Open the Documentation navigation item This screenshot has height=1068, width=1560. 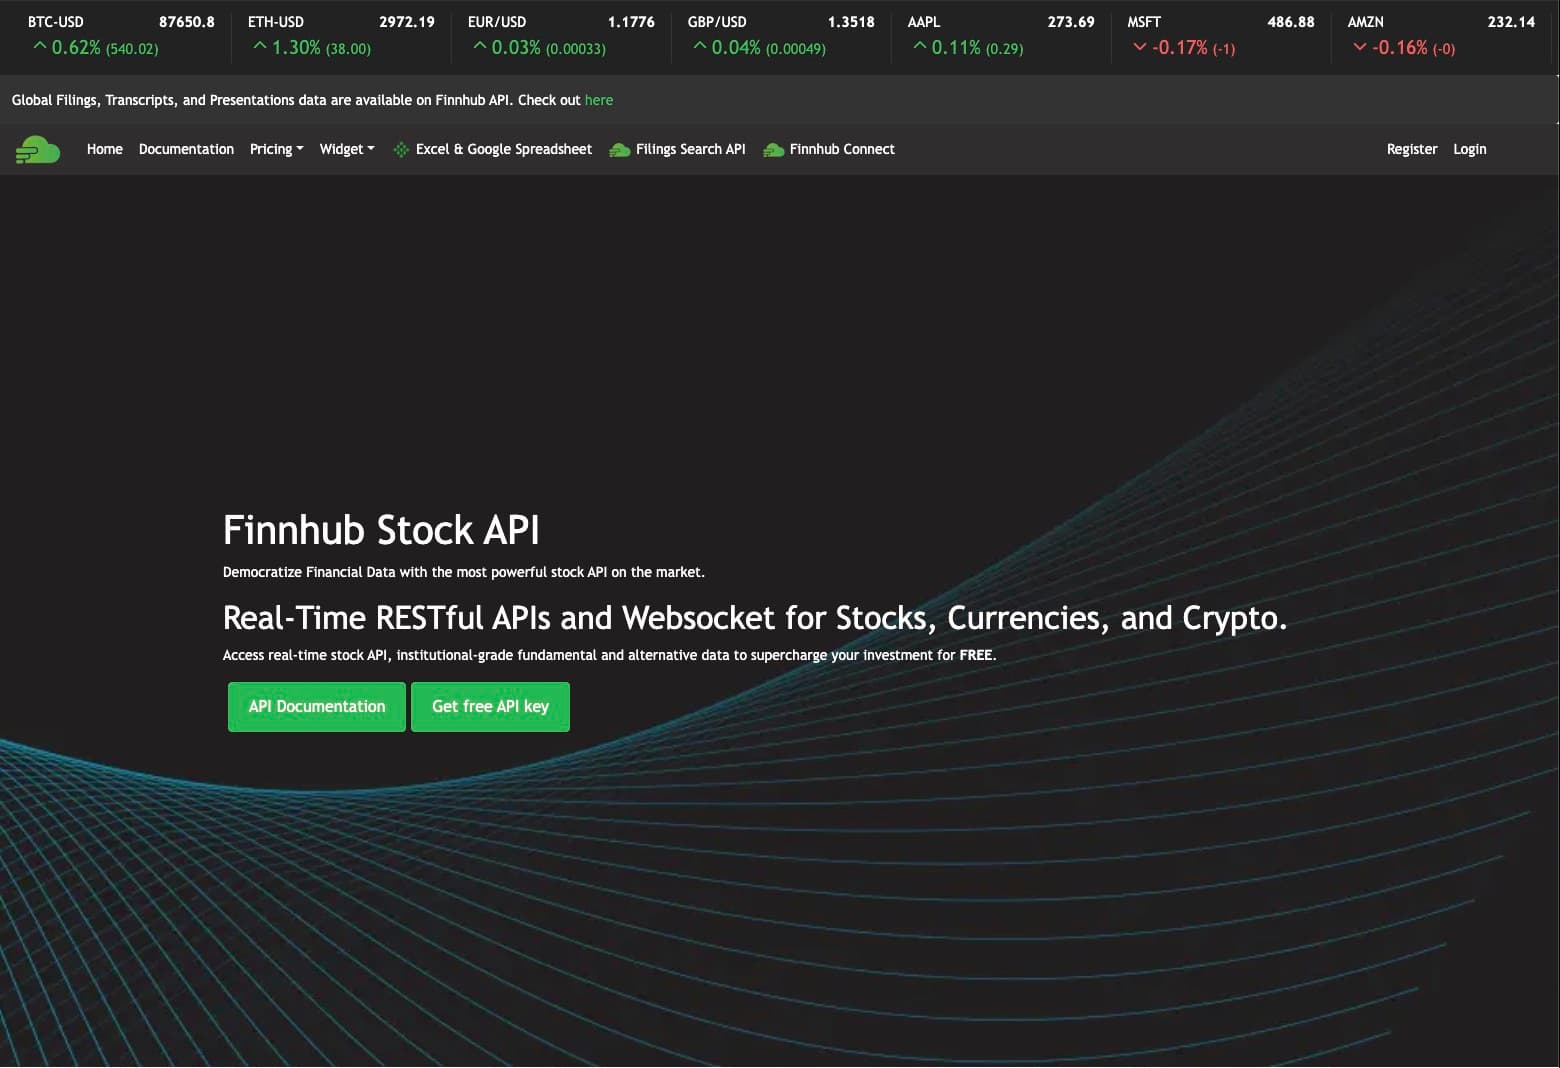[x=186, y=149]
